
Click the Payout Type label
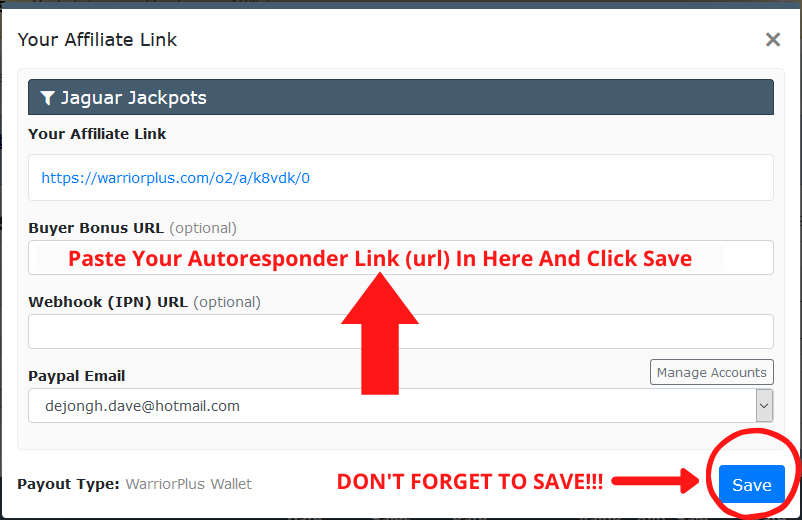pyautogui.click(x=69, y=484)
